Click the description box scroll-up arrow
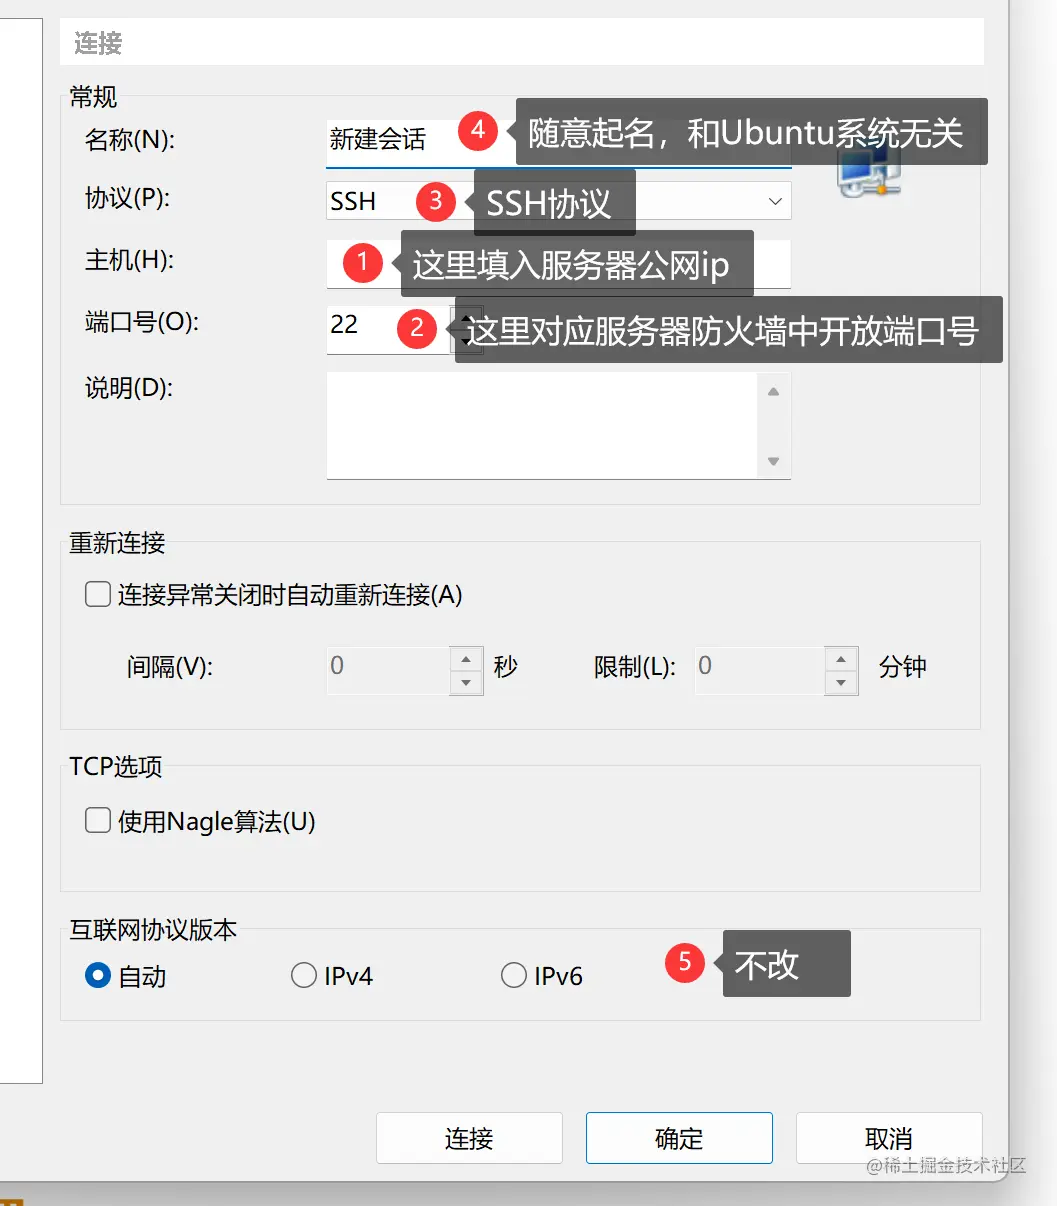This screenshot has height=1206, width=1057. 774,391
